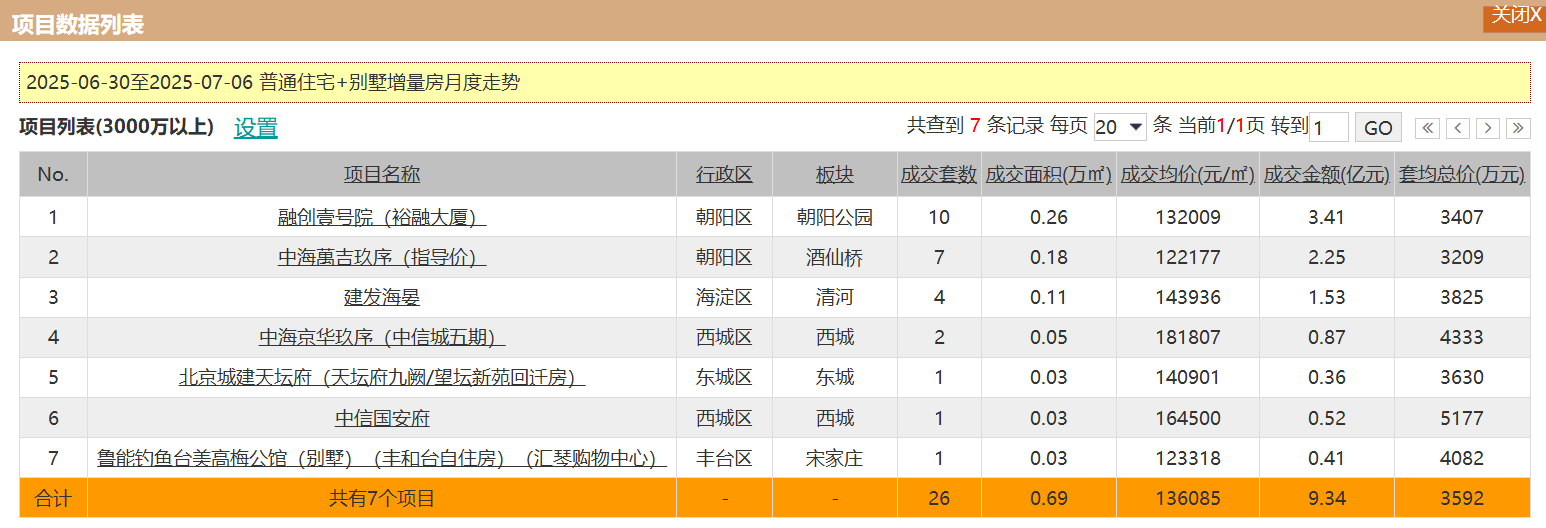Sort by the 套均总价(万元) column header
This screenshot has height=528, width=1546.
tap(1462, 174)
